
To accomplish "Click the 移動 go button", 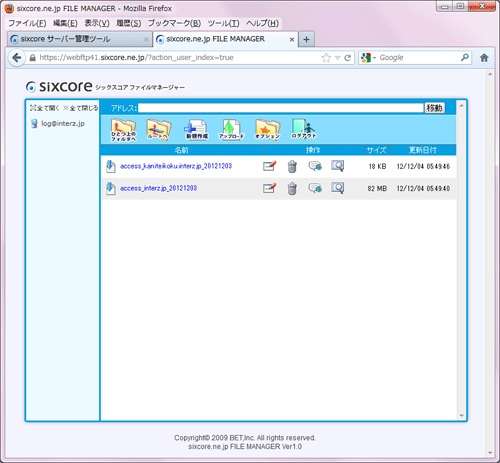I will tap(434, 108).
